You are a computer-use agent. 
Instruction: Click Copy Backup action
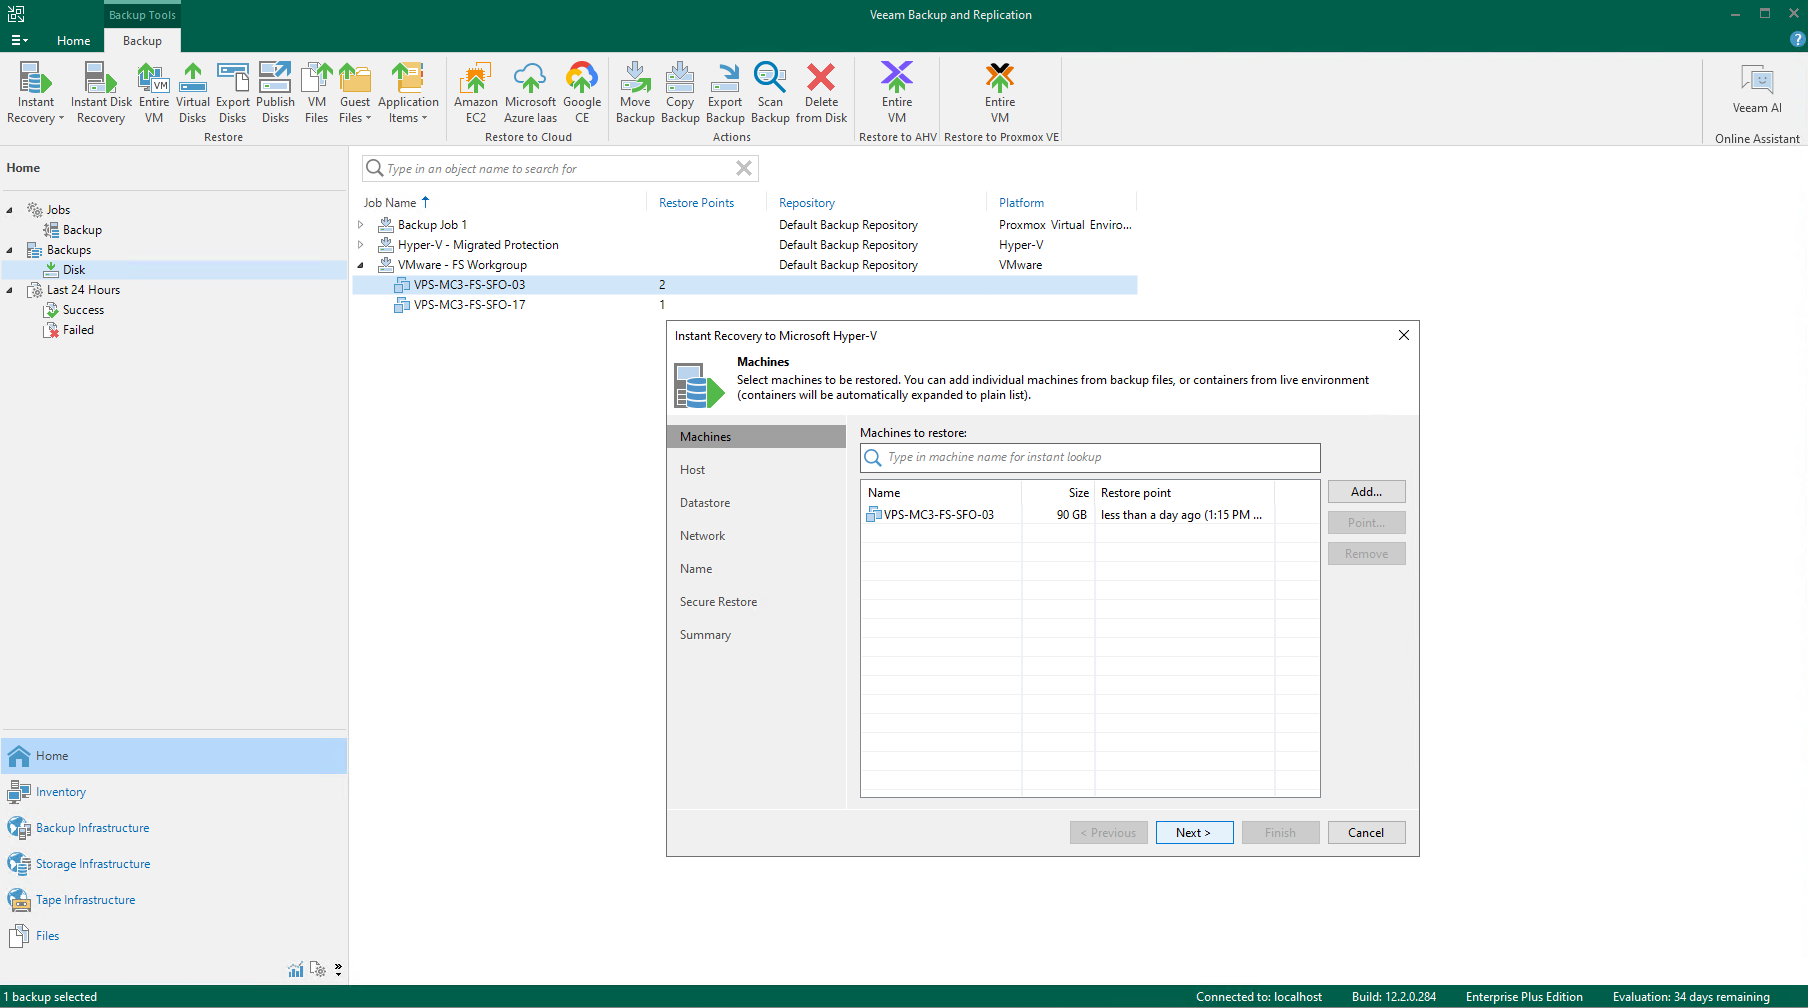click(680, 92)
